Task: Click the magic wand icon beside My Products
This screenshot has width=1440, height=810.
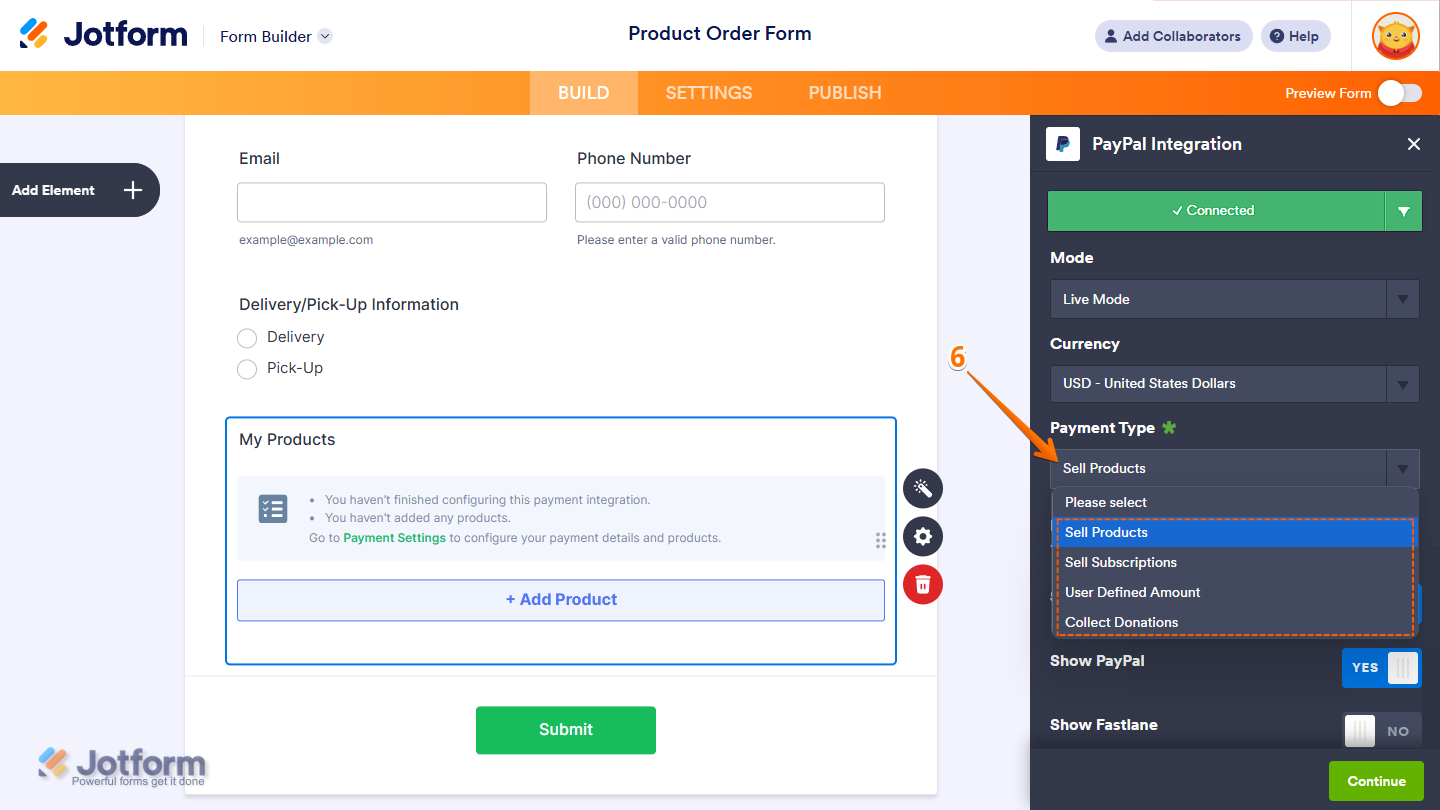Action: [922, 488]
